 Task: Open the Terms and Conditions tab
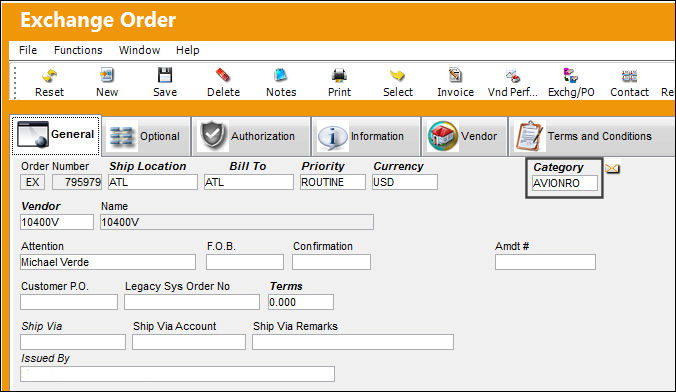click(591, 136)
